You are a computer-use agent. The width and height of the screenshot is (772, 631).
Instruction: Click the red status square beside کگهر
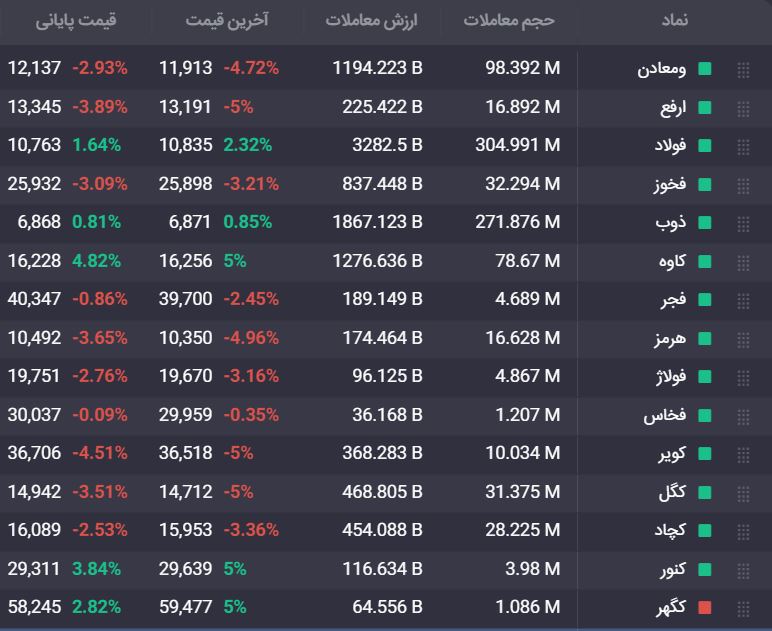click(705, 608)
